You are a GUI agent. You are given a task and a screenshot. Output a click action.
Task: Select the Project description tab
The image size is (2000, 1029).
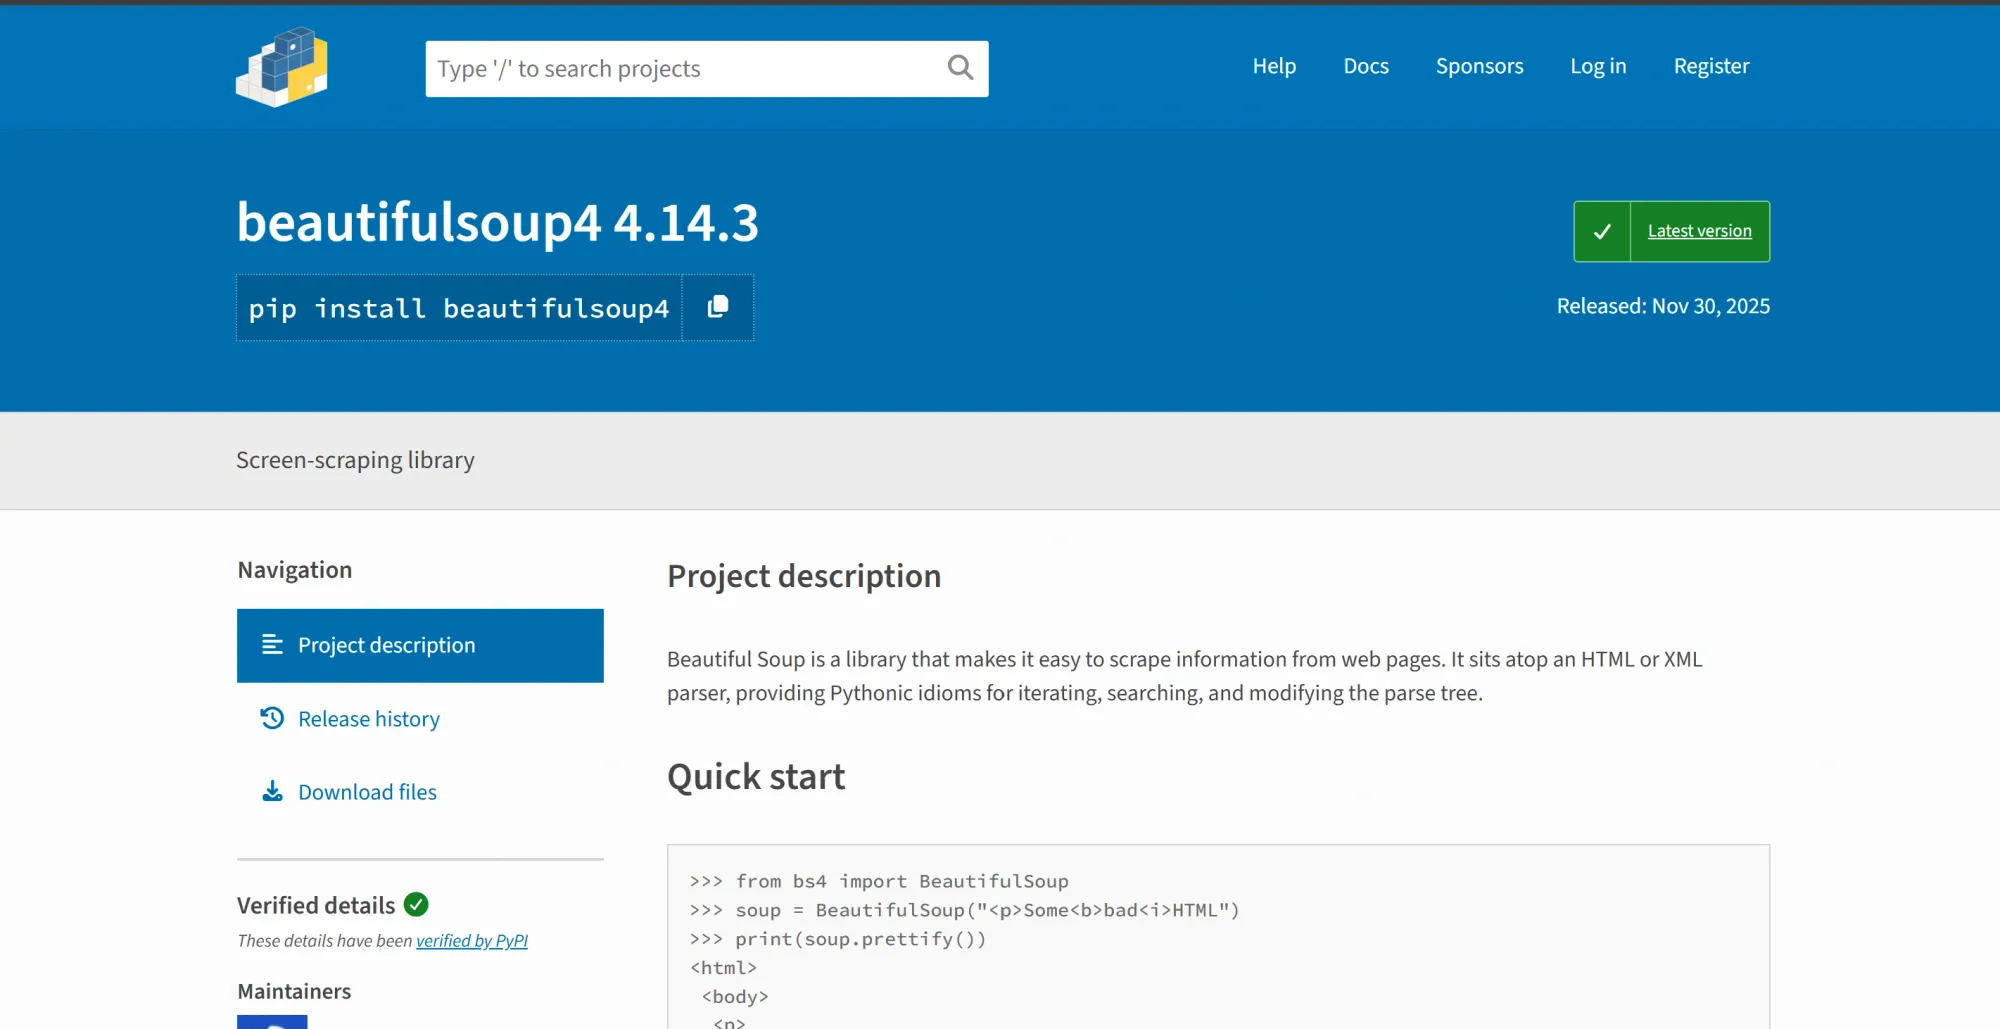pos(420,645)
